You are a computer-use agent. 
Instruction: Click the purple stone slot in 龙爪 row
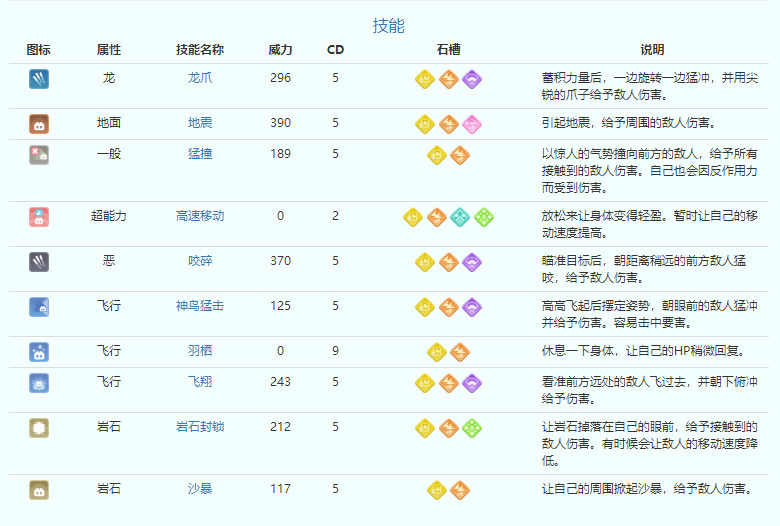point(472,79)
